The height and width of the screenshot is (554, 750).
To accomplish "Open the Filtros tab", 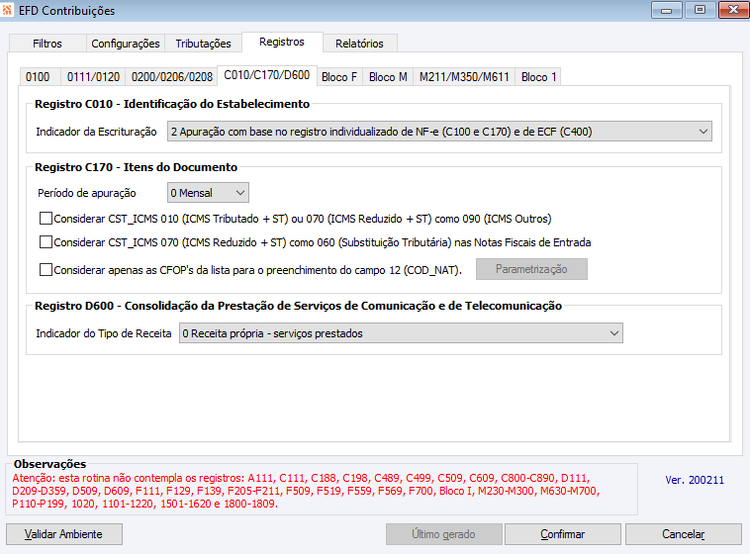I will point(47,44).
